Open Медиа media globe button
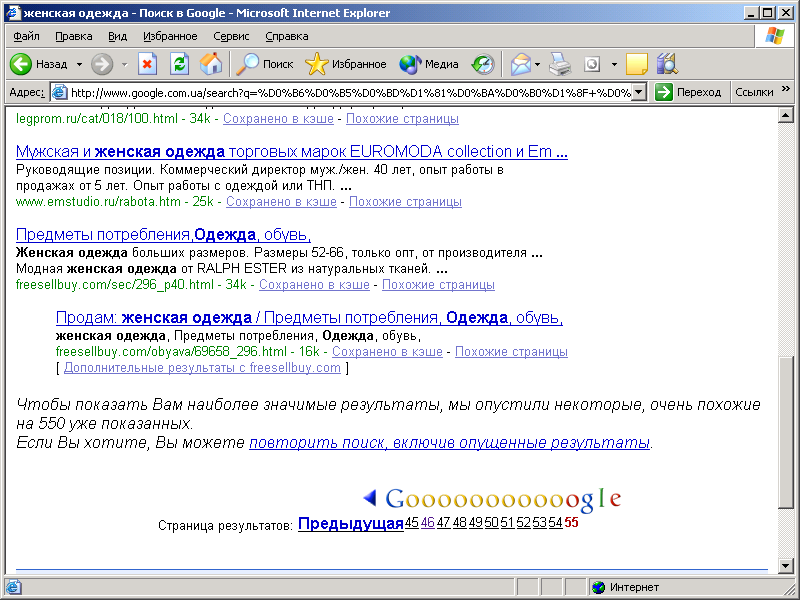The width and height of the screenshot is (800, 600). 429,64
